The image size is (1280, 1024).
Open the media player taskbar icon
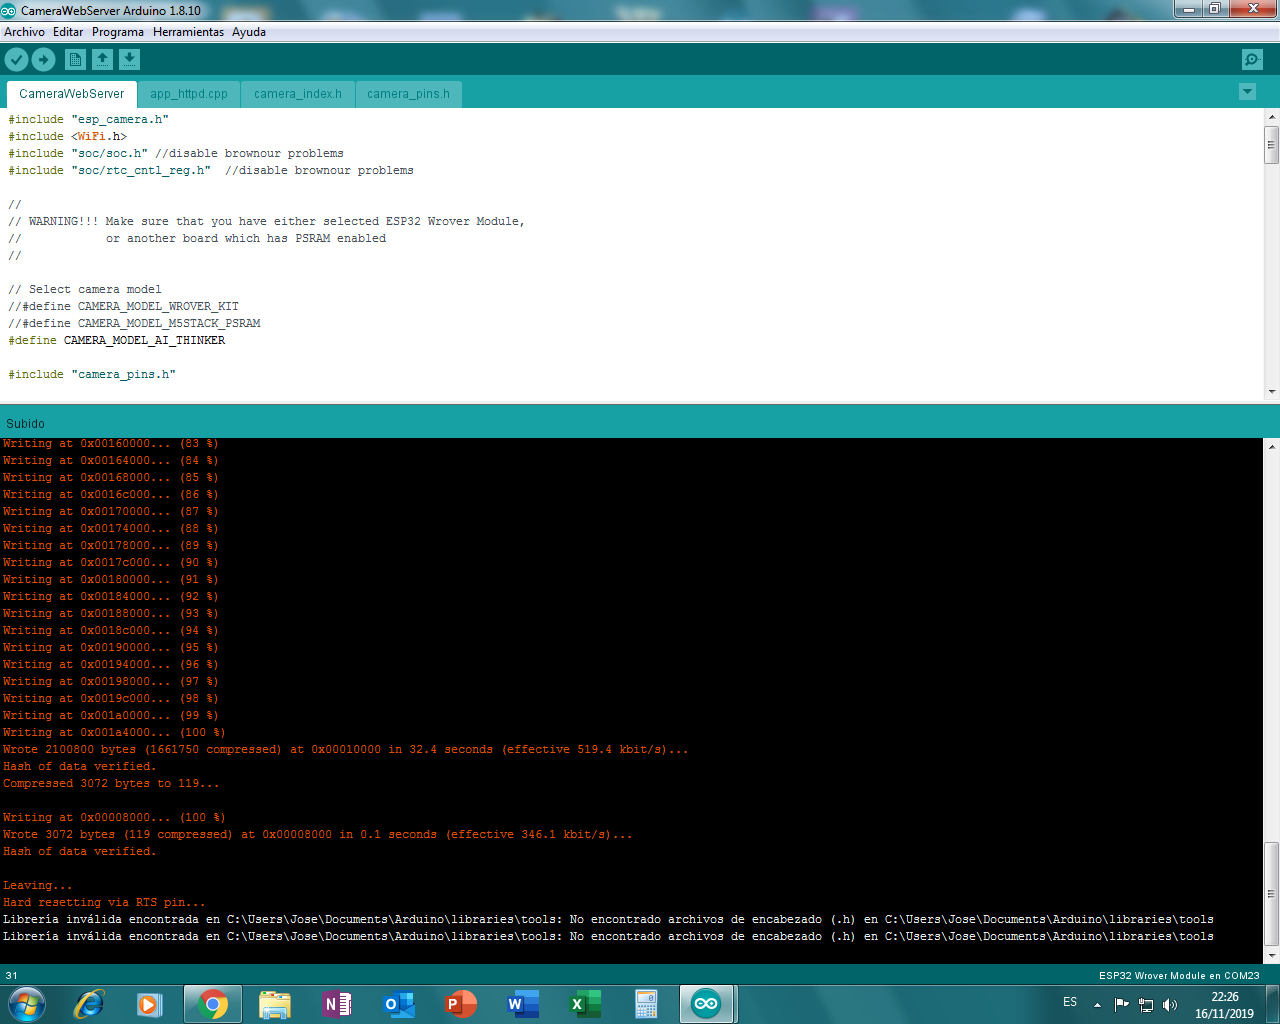click(x=150, y=1004)
